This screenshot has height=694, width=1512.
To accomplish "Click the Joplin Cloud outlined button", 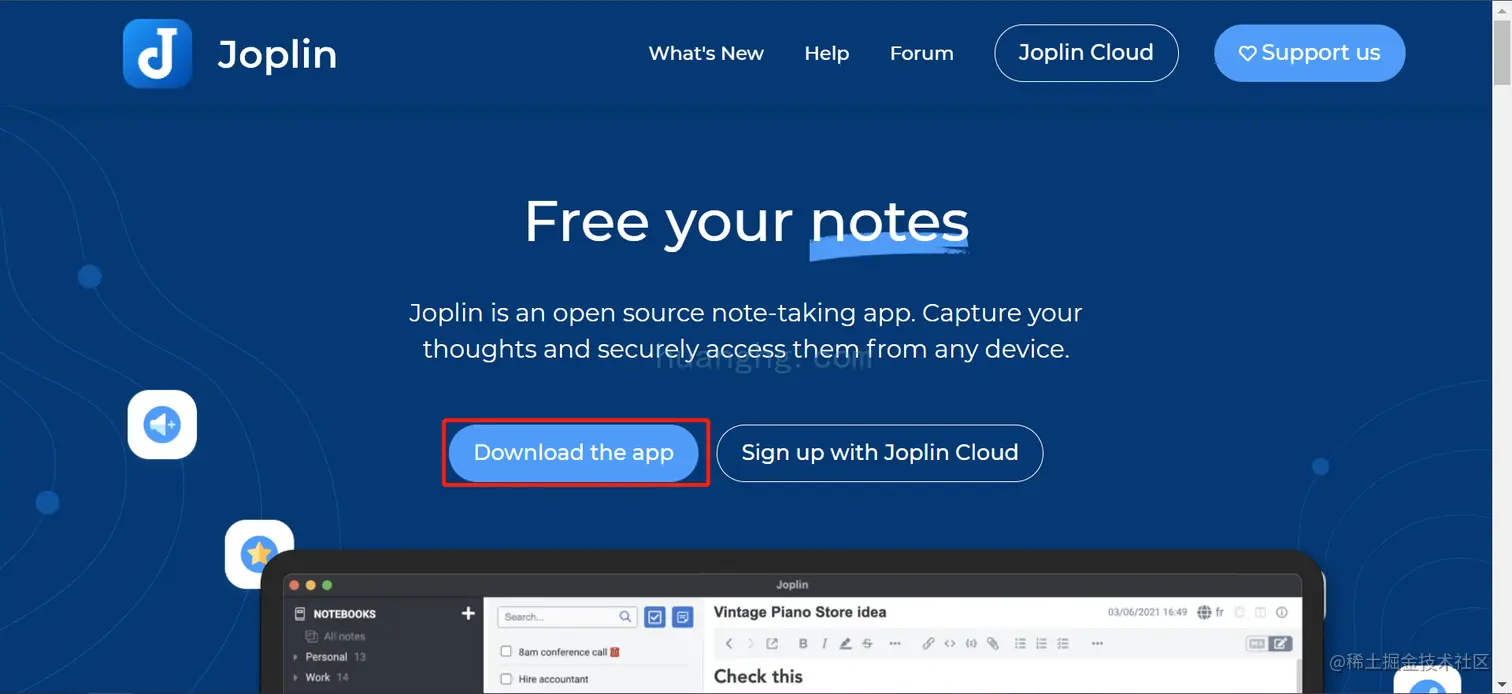I will tap(1086, 53).
